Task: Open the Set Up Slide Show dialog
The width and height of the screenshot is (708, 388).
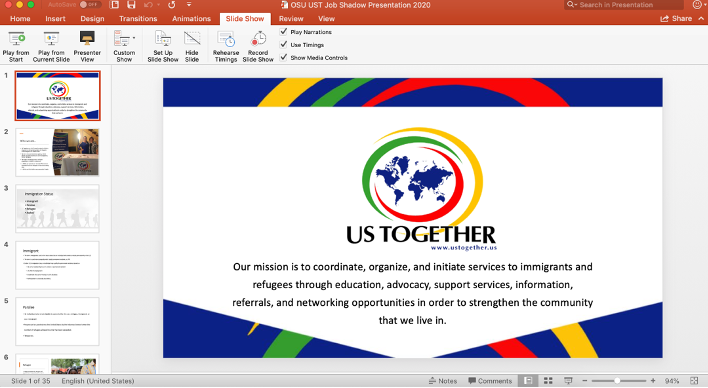Action: click(163, 47)
